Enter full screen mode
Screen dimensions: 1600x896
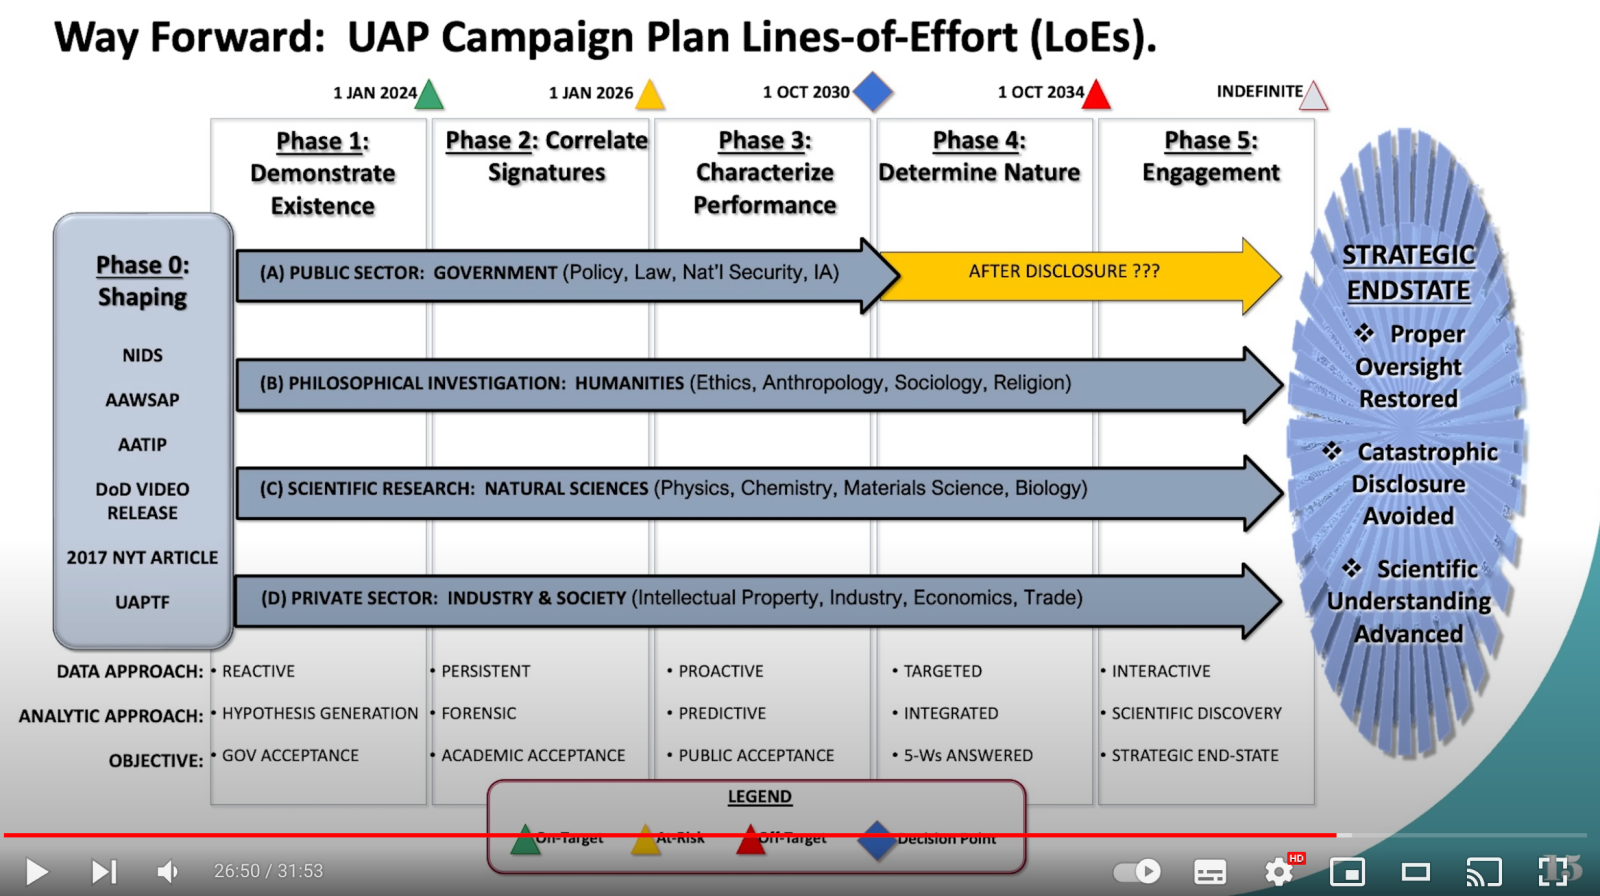[x=1553, y=871]
